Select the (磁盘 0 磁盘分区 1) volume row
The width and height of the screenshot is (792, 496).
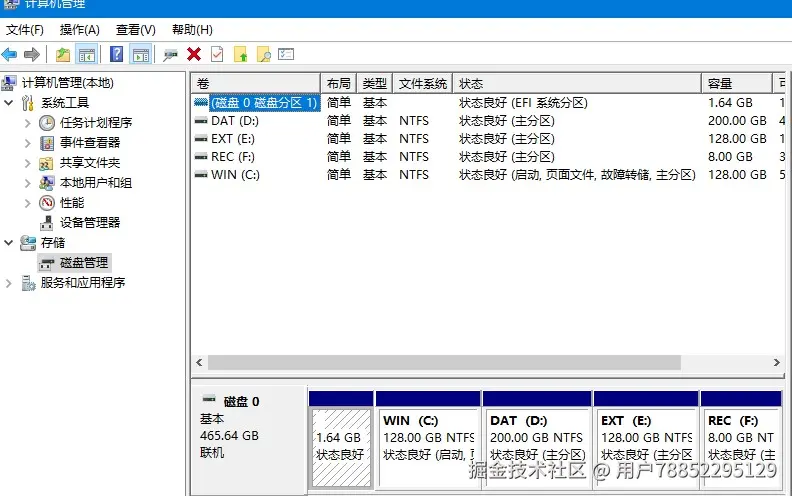pyautogui.click(x=488, y=103)
